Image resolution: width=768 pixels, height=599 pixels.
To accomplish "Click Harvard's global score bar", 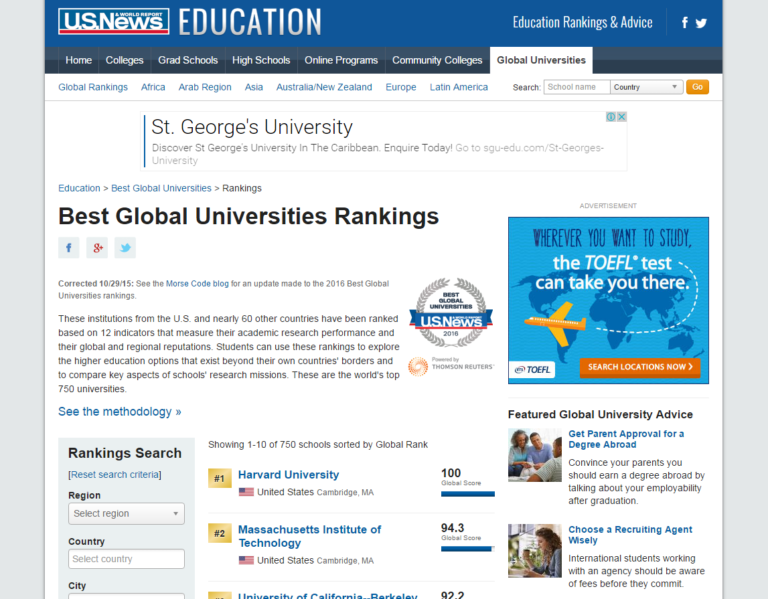I will tap(468, 494).
